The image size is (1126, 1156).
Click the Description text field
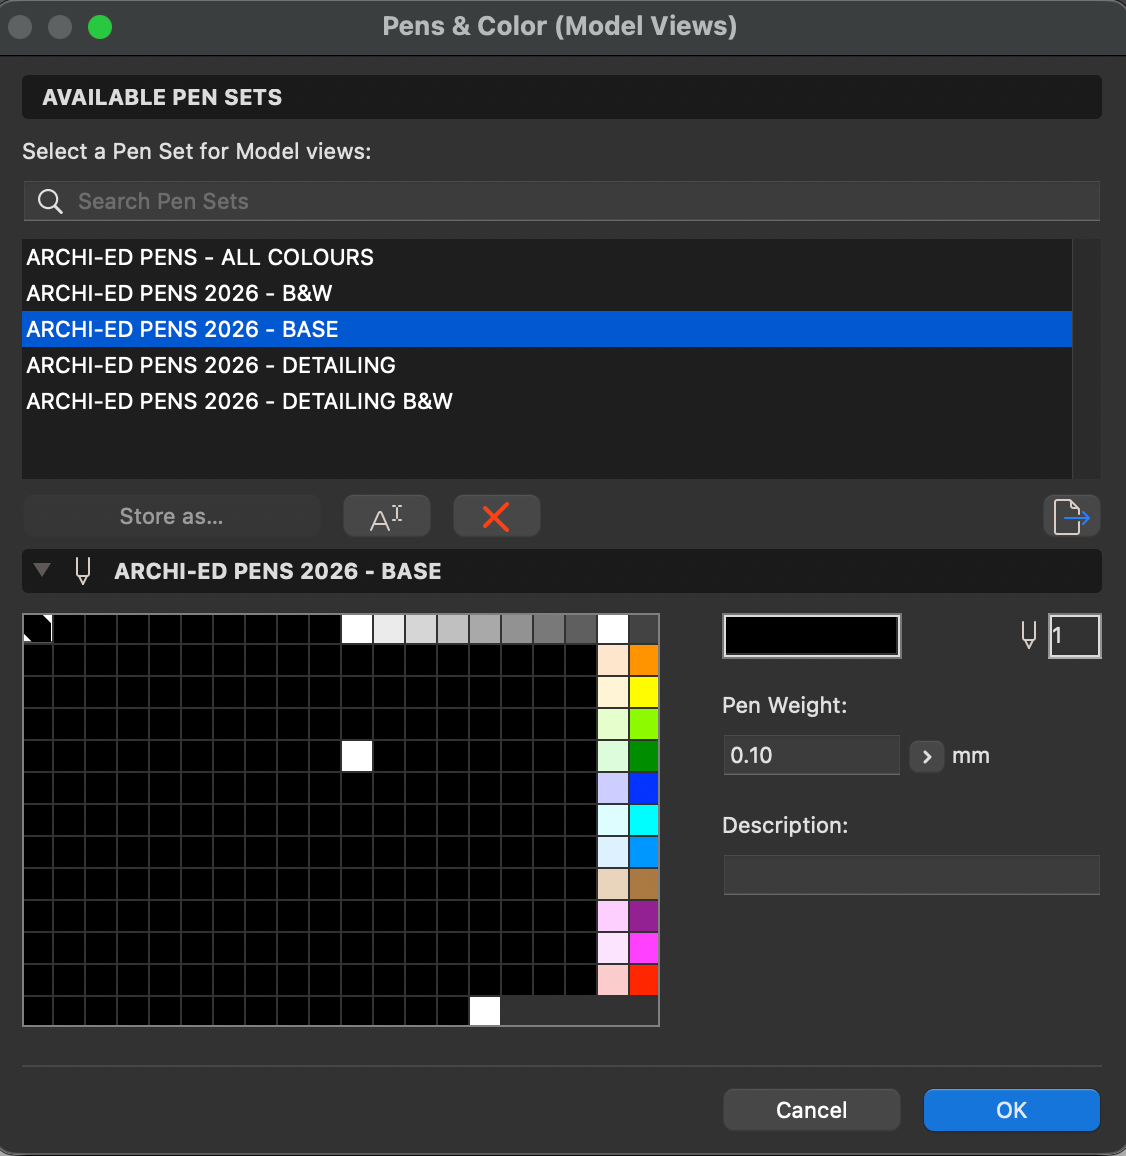(911, 875)
